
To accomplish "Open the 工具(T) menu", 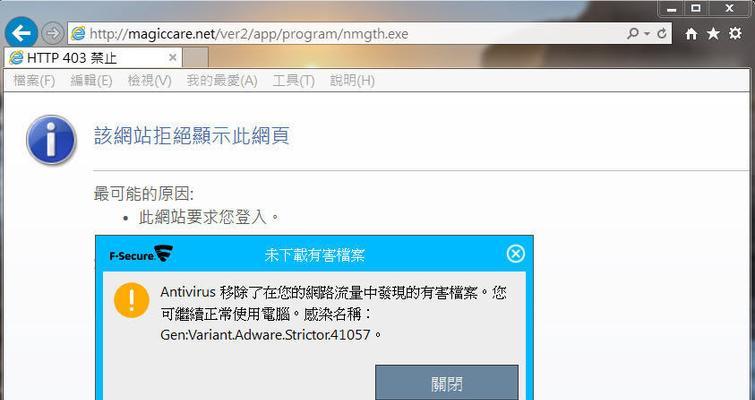I will pyautogui.click(x=293, y=80).
